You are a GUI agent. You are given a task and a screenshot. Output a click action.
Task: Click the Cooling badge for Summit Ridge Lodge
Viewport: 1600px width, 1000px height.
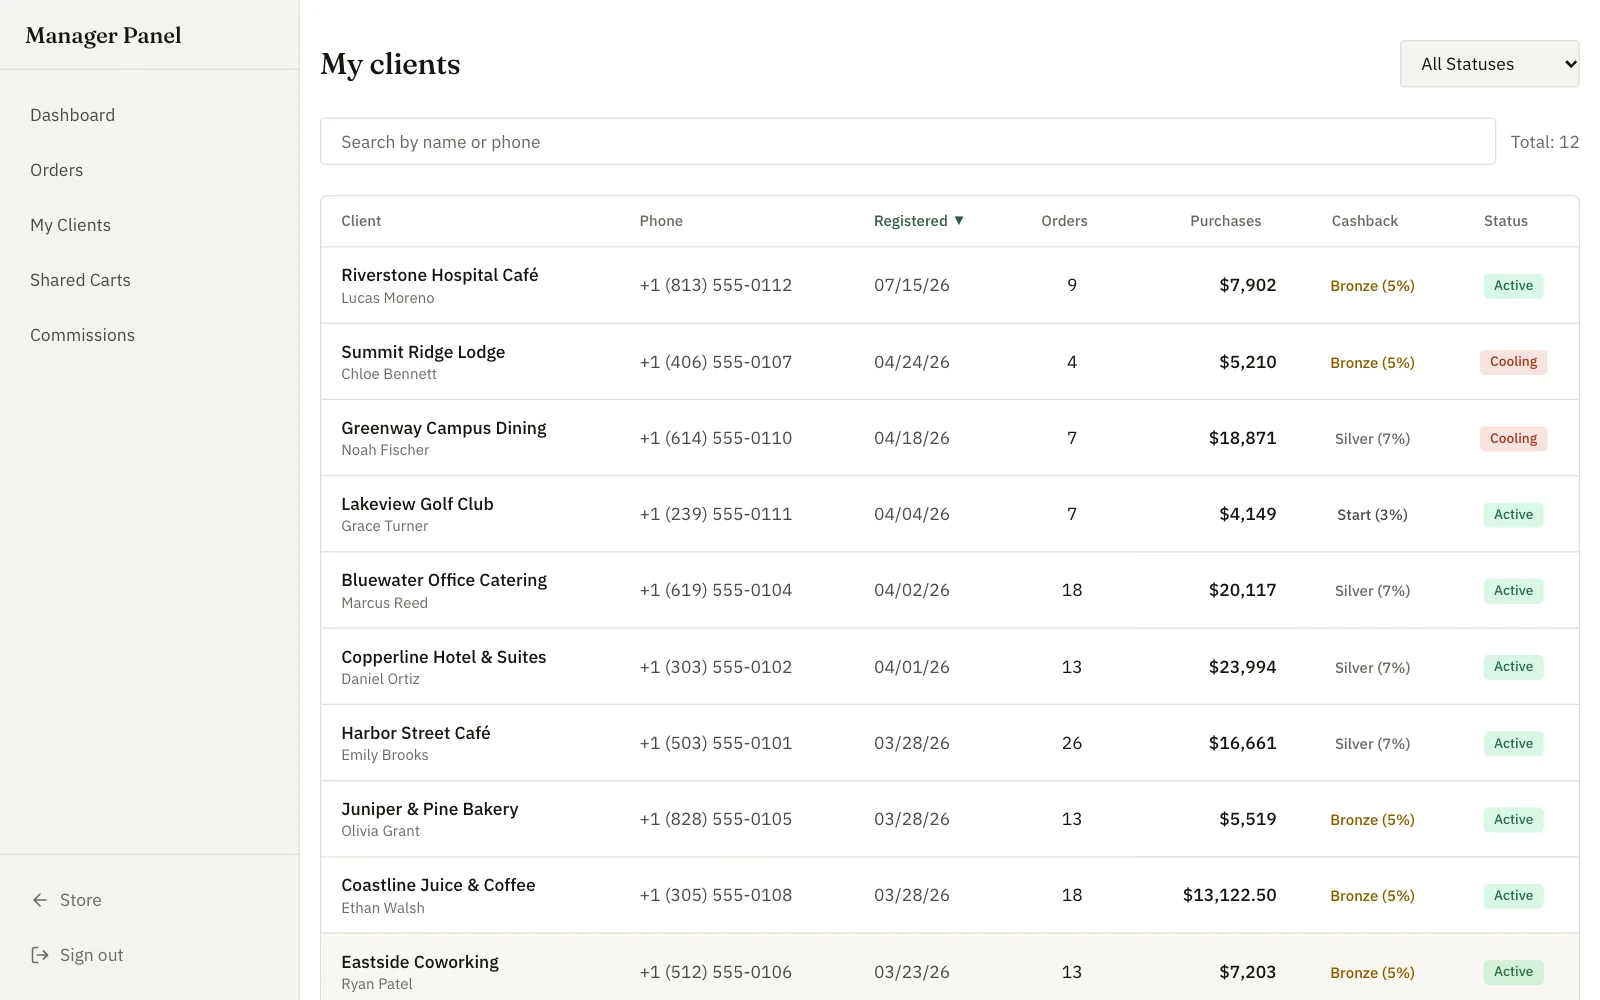[x=1513, y=362]
